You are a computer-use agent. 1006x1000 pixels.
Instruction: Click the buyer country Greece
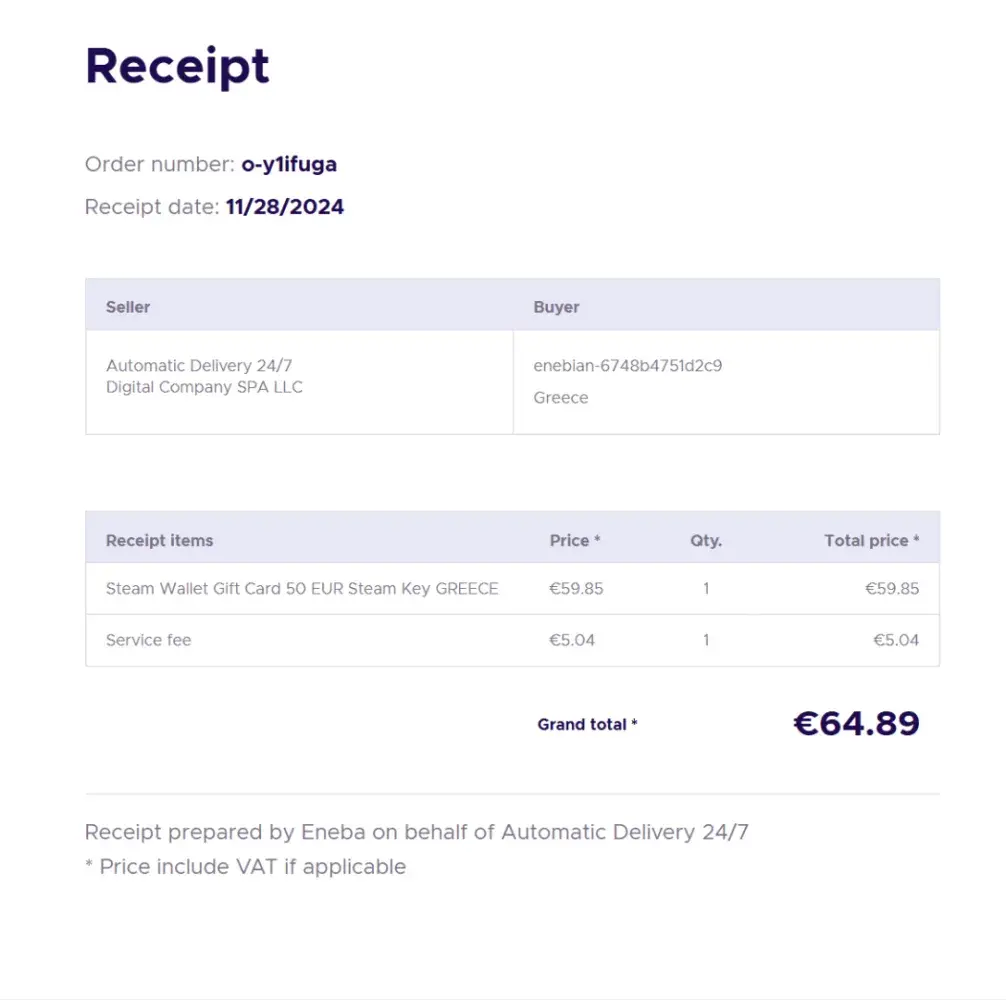click(561, 398)
